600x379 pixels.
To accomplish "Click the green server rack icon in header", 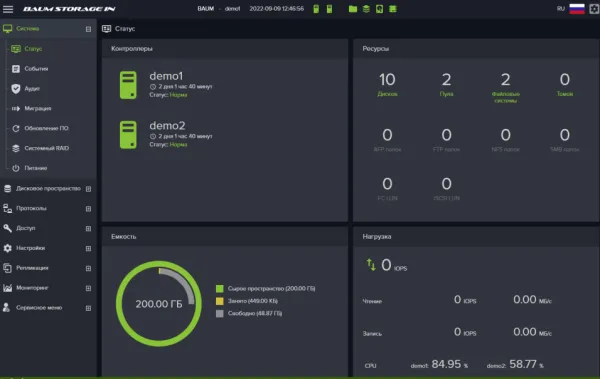I will 393,9.
